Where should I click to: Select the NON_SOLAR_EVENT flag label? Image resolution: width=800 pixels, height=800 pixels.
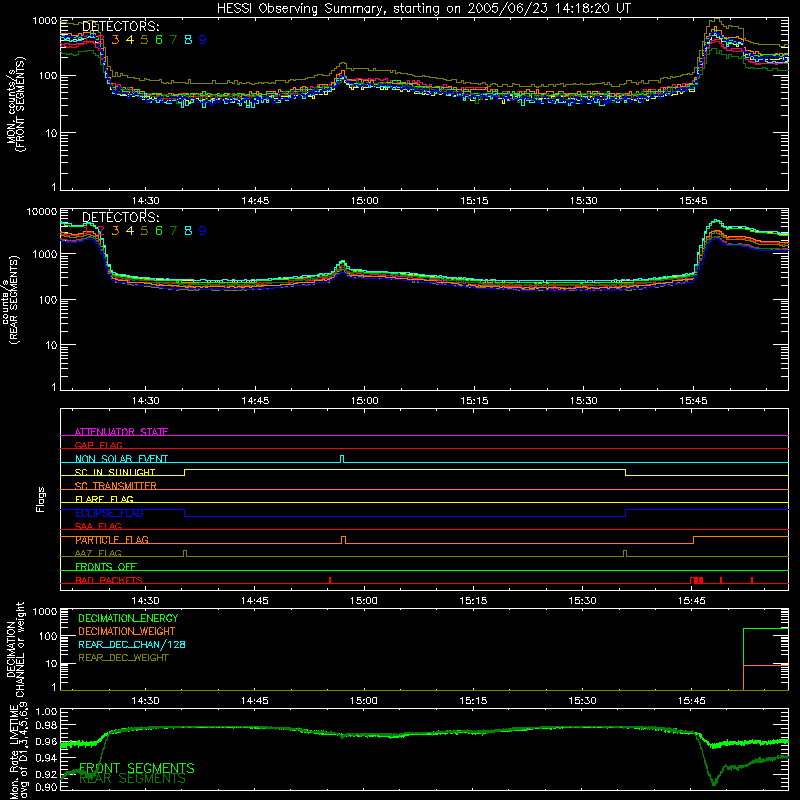(x=121, y=459)
